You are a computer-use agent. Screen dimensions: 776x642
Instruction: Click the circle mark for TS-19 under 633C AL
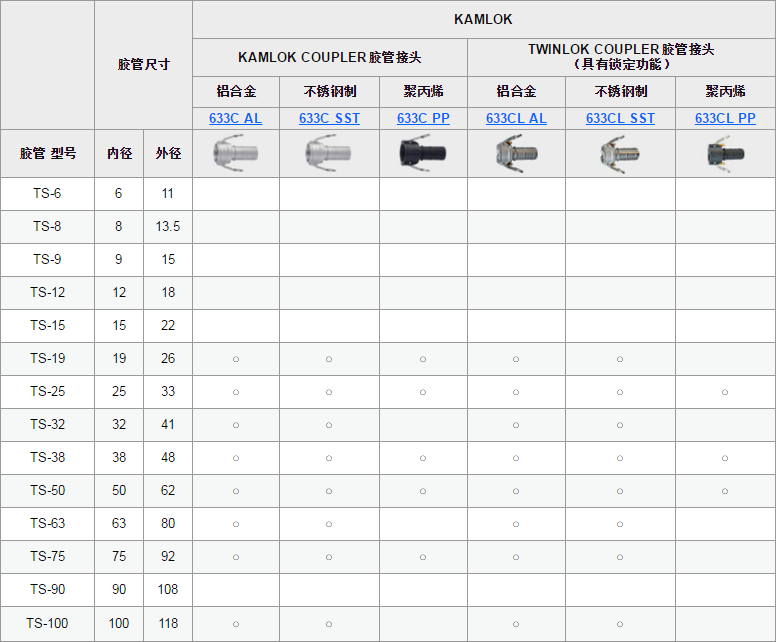[x=236, y=359]
